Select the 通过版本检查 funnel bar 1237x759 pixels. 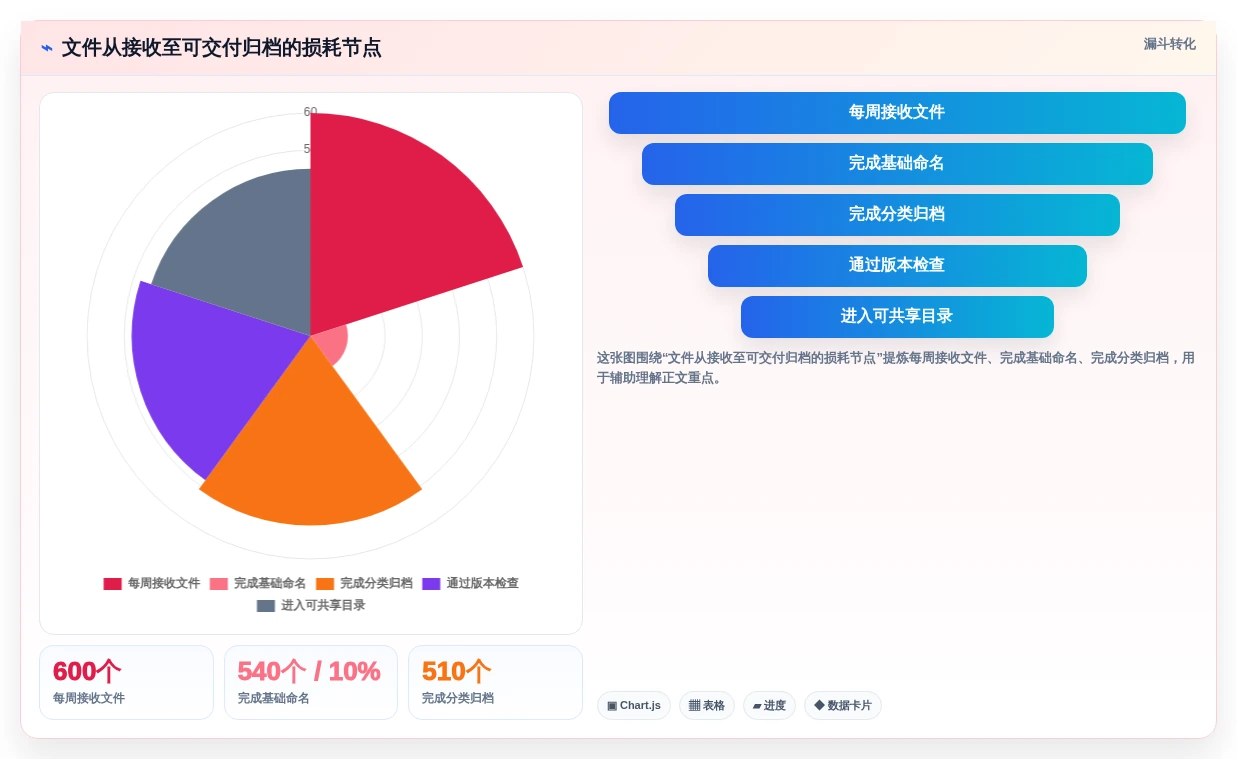click(x=897, y=266)
